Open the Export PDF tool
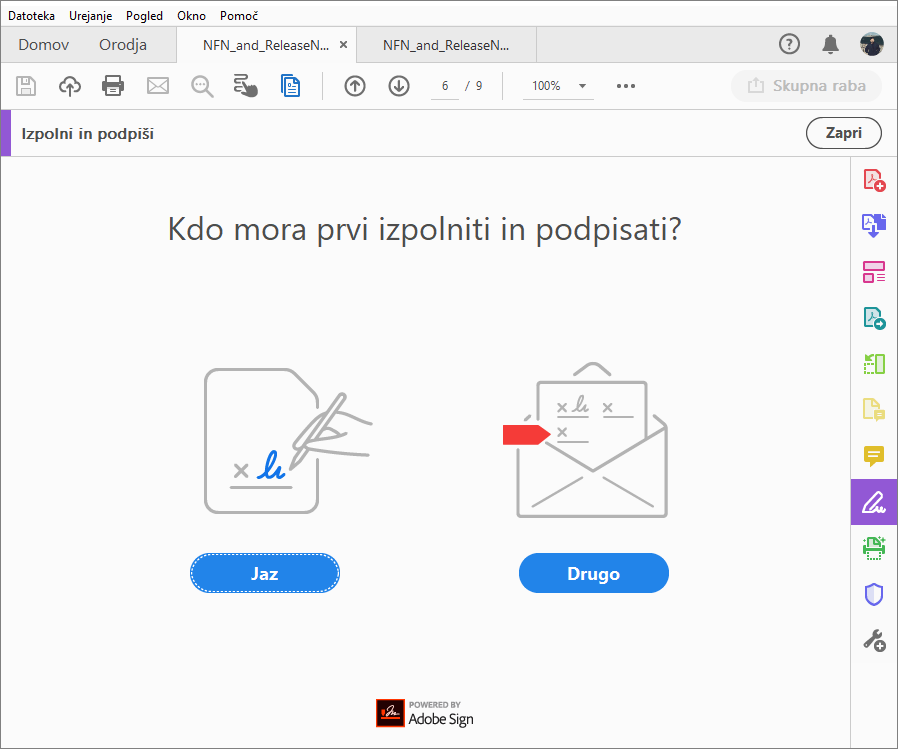 point(873,225)
